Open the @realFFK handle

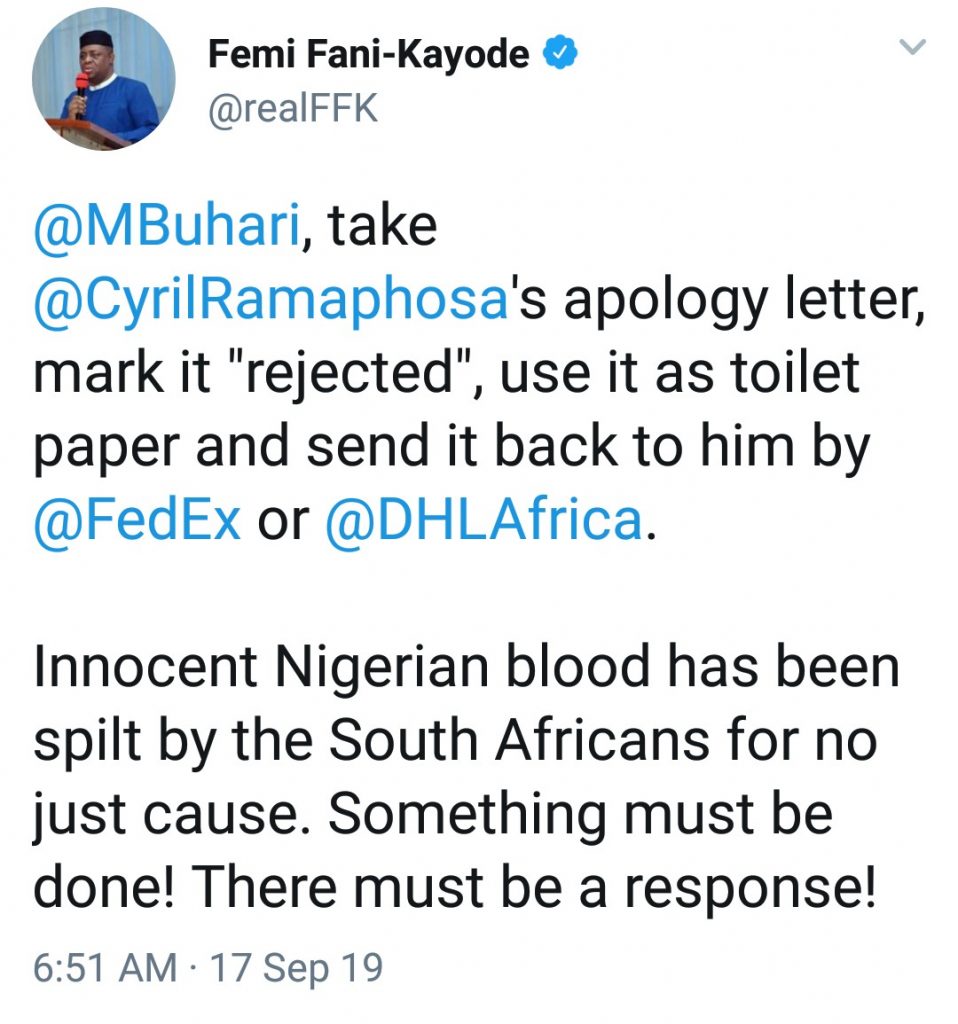[x=293, y=108]
